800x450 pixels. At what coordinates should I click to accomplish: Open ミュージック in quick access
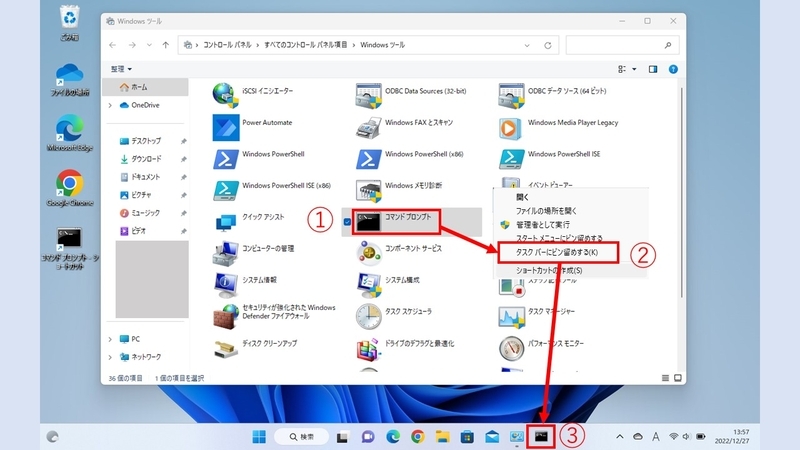pos(145,213)
